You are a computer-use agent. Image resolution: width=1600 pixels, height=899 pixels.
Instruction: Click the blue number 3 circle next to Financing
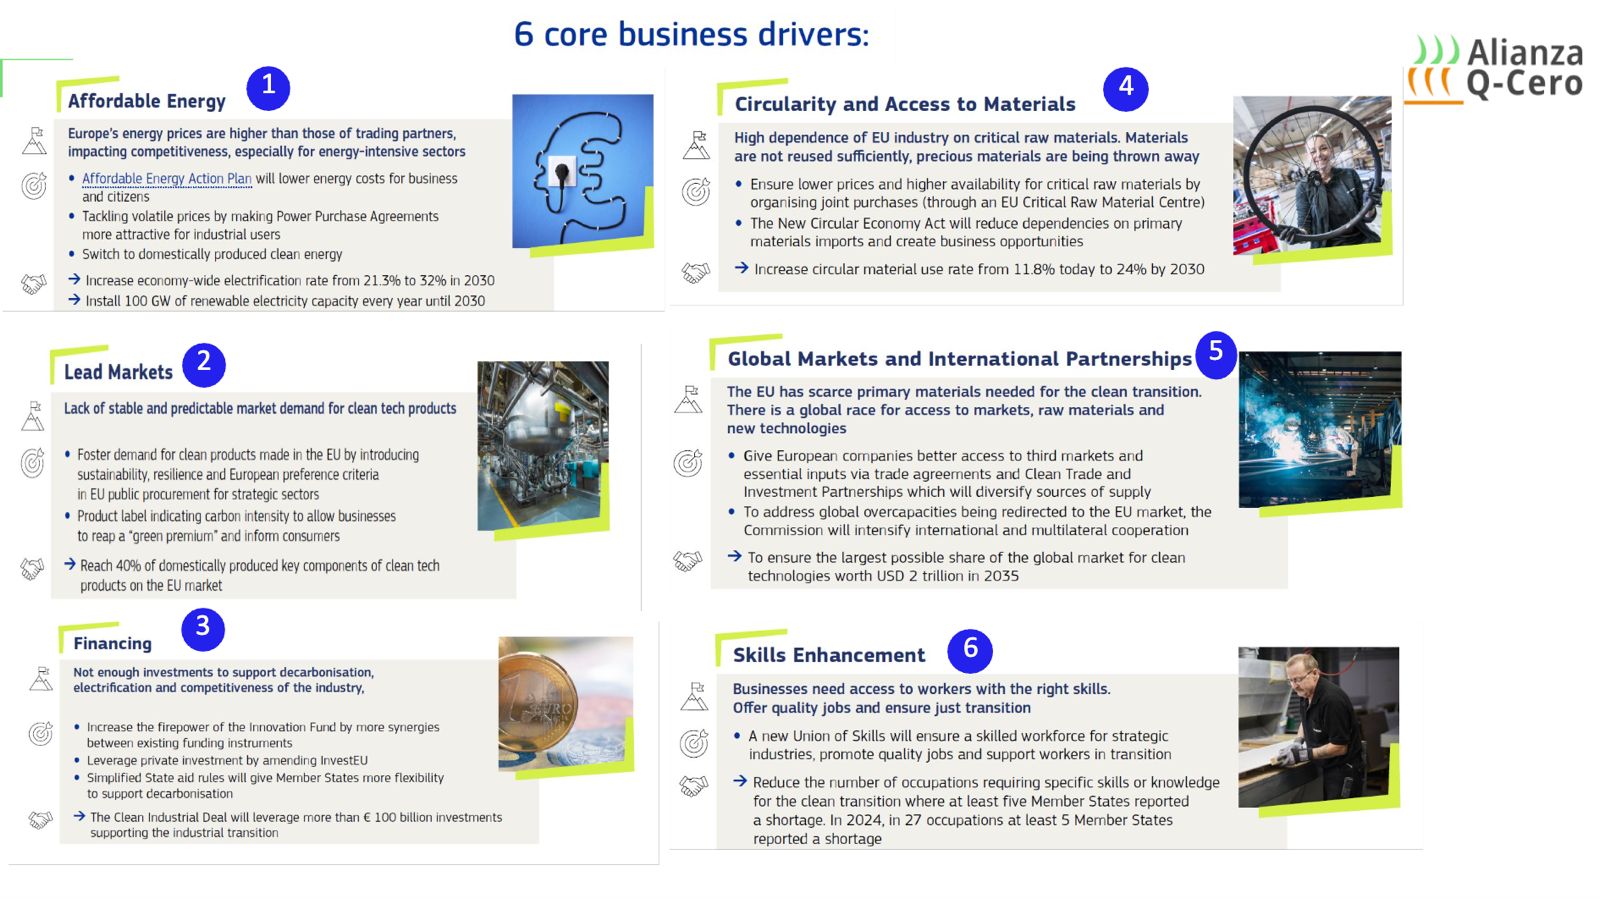pyautogui.click(x=203, y=628)
